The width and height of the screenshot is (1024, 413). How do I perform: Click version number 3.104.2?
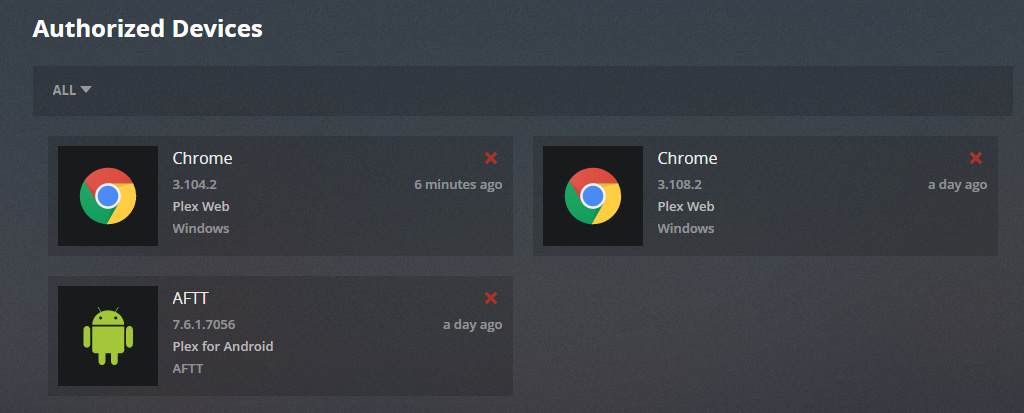point(195,184)
